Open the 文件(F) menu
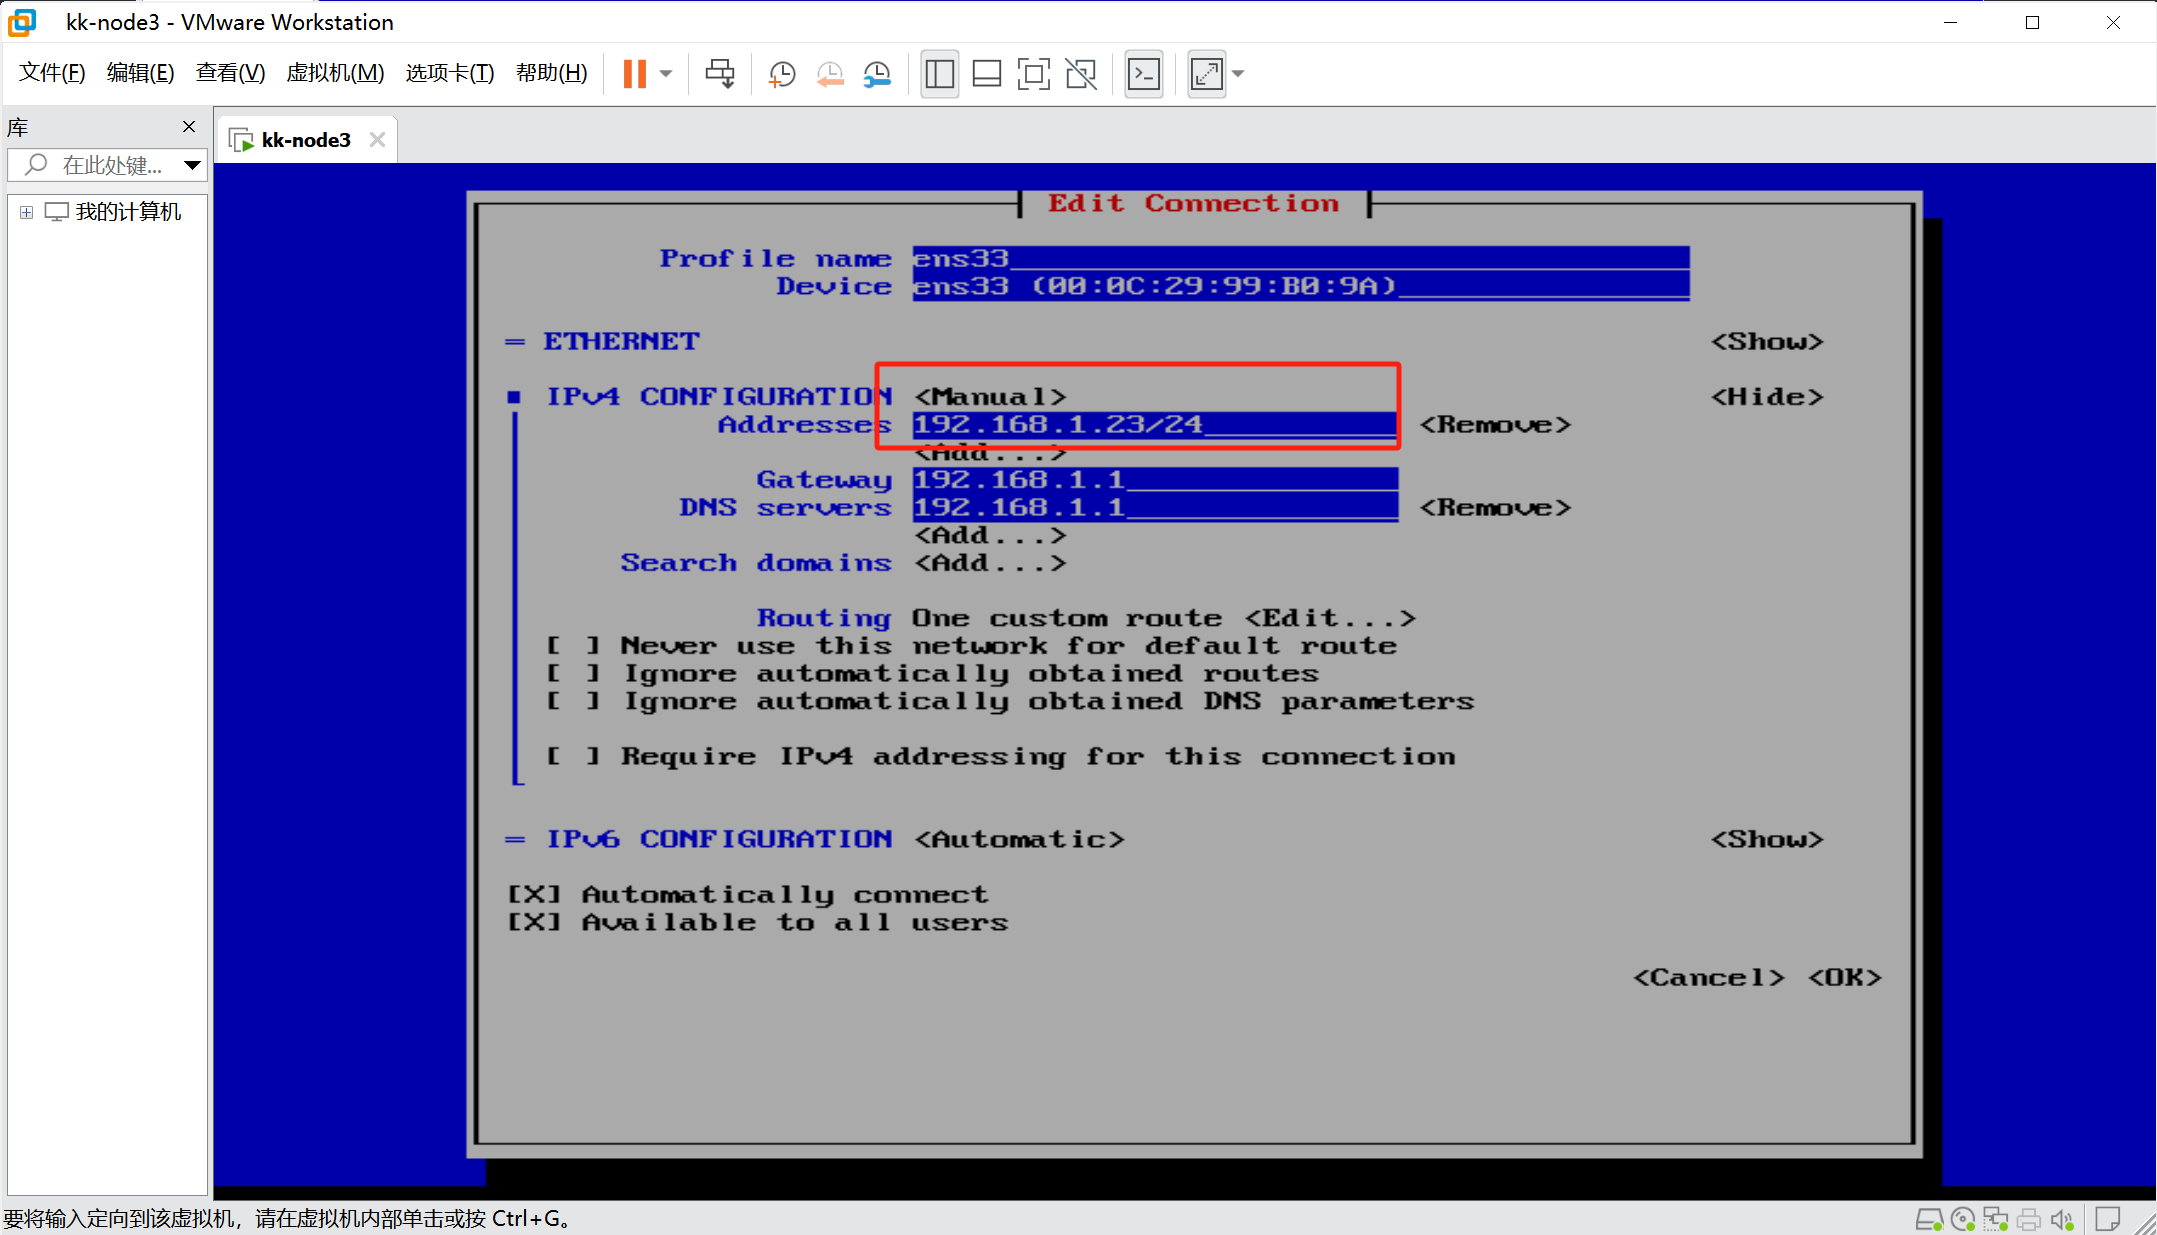 click(52, 73)
